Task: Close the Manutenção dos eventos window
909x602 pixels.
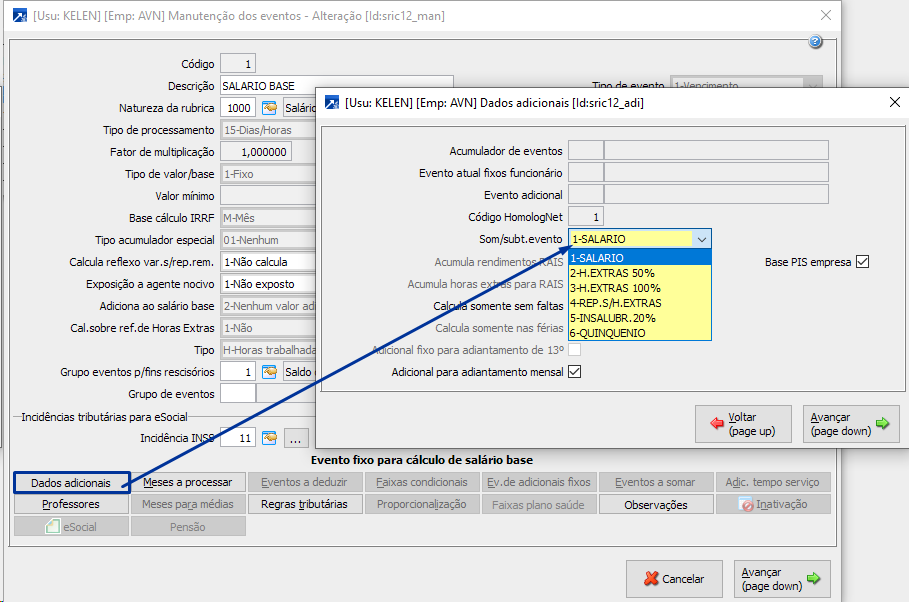Action: click(x=826, y=16)
